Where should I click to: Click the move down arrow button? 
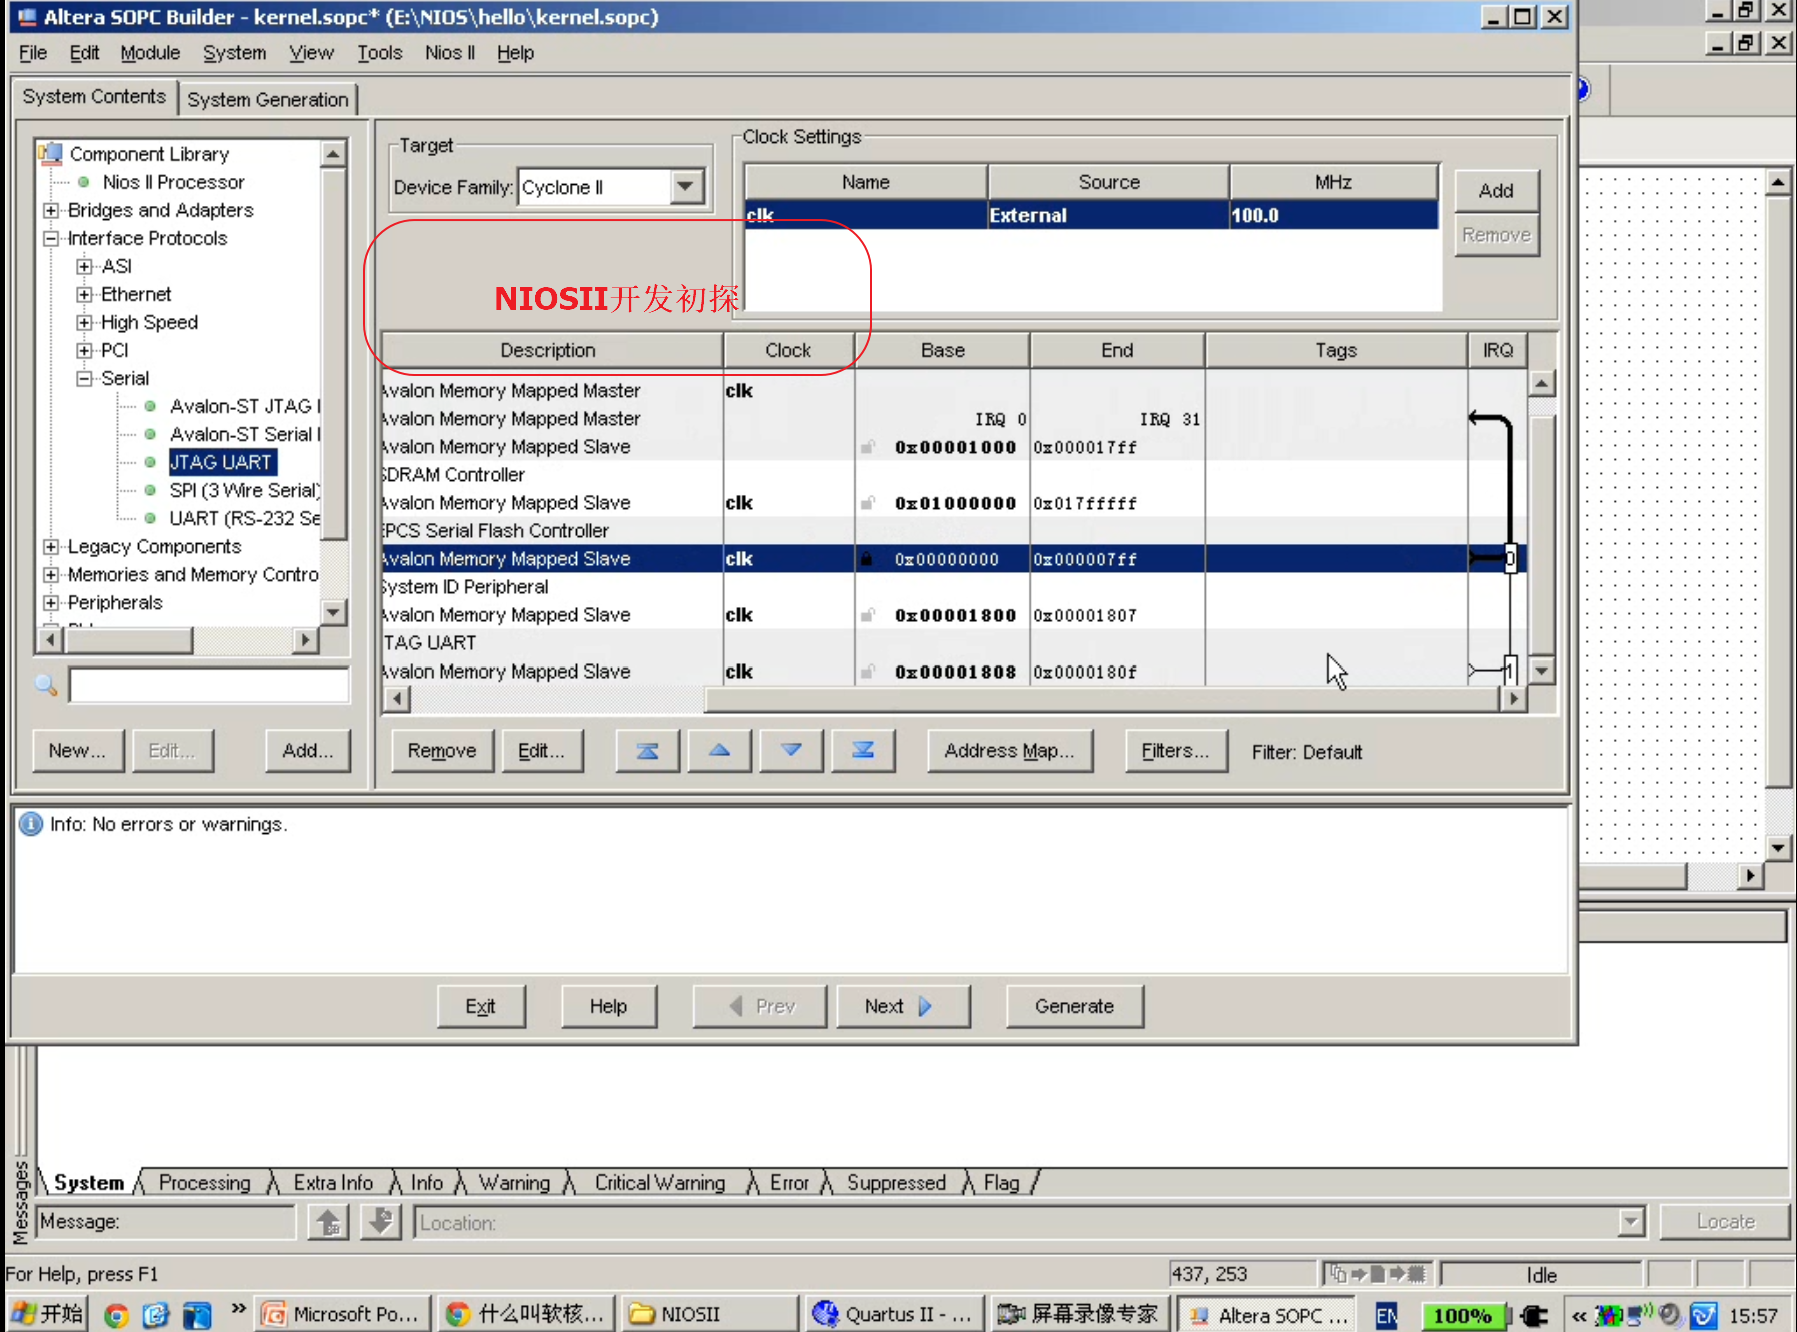pyautogui.click(x=791, y=751)
